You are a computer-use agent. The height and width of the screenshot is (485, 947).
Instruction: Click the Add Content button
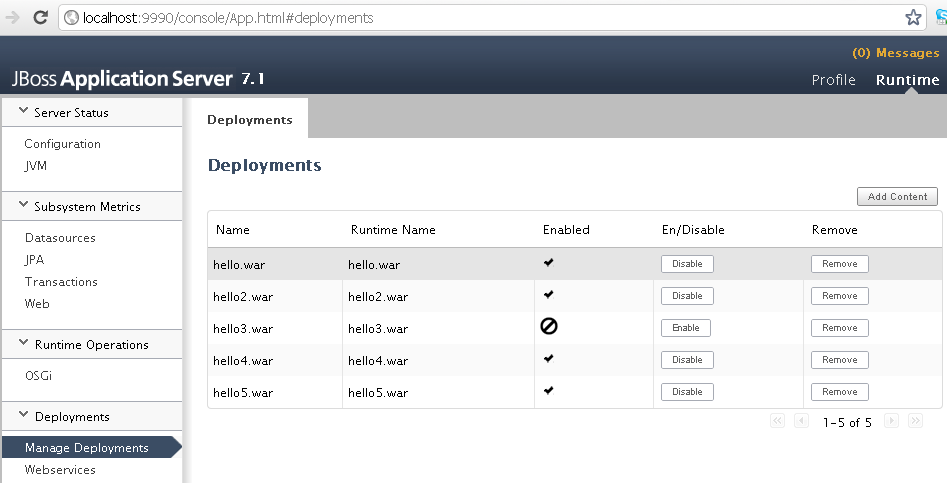tap(897, 197)
